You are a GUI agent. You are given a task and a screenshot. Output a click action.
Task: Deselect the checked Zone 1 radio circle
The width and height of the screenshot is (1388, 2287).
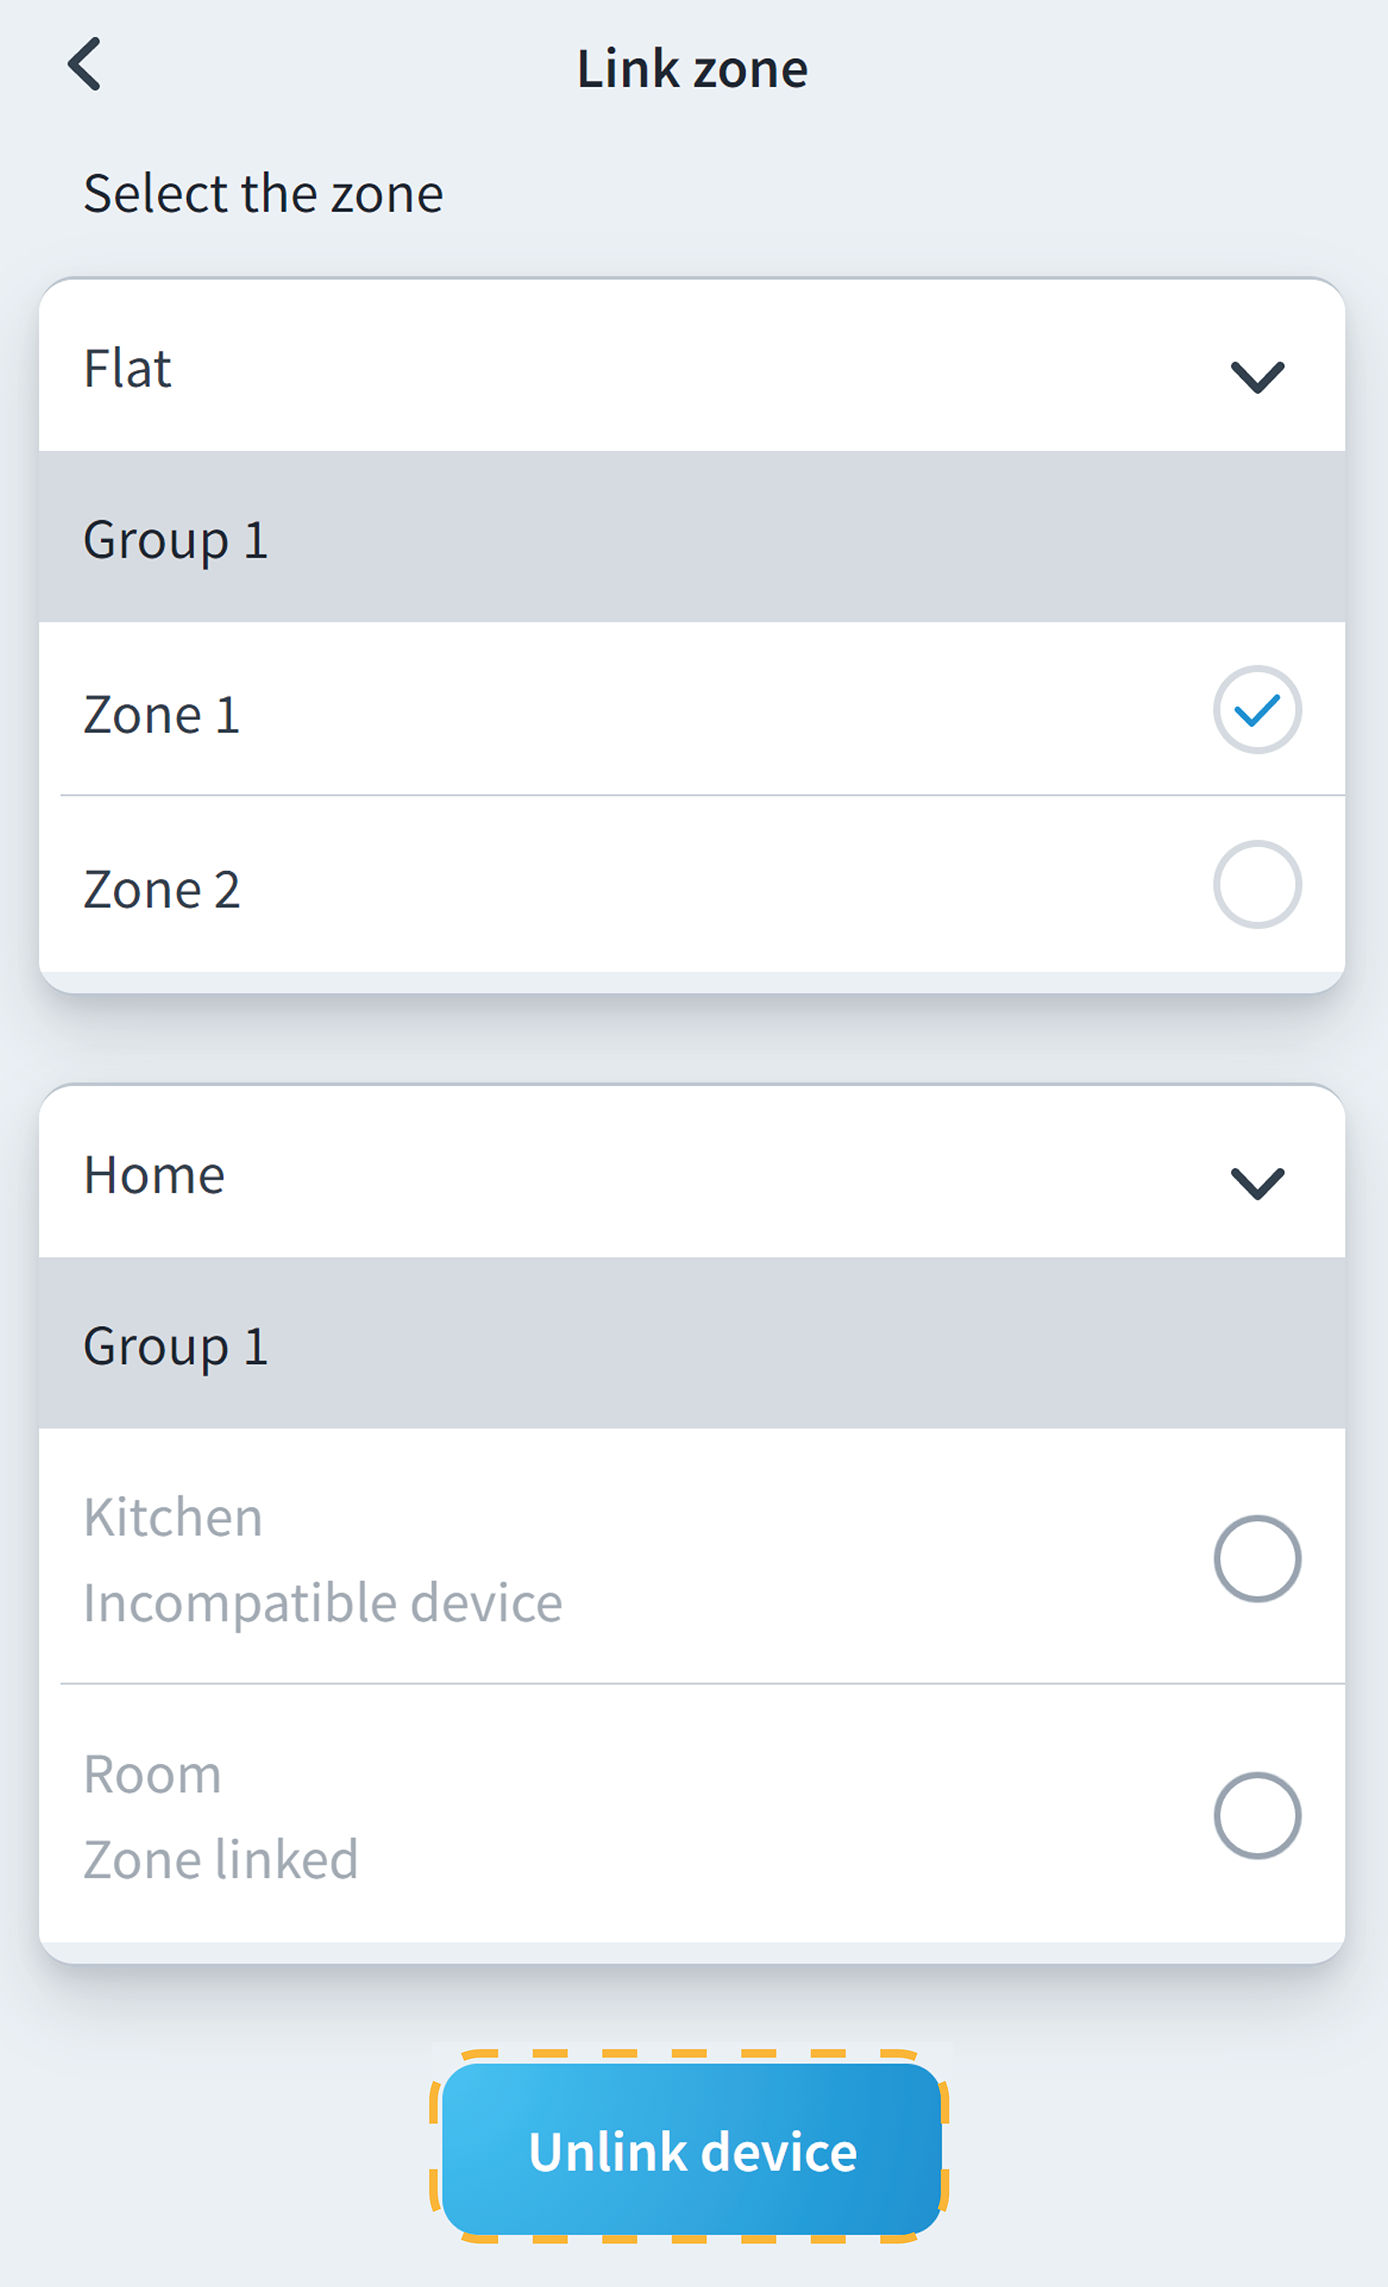pos(1256,710)
